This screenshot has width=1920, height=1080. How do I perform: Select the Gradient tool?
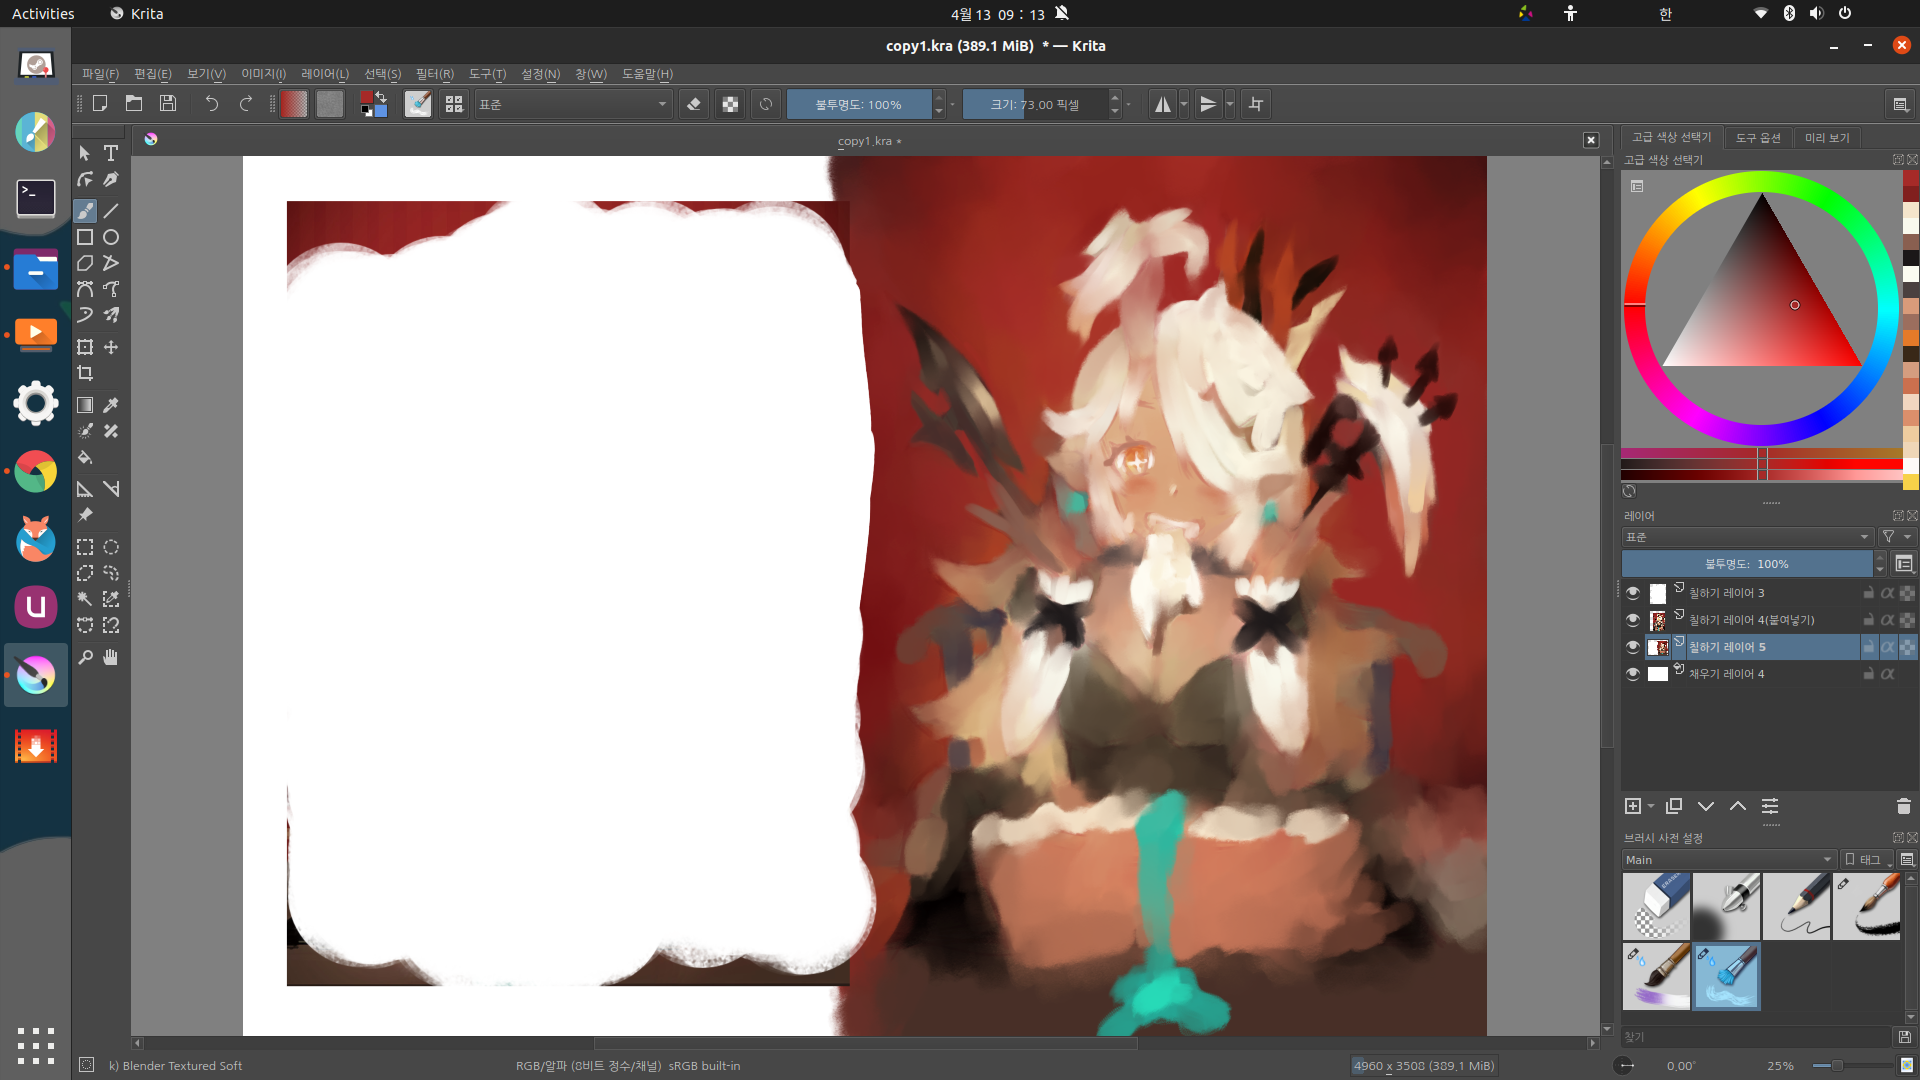(85, 405)
